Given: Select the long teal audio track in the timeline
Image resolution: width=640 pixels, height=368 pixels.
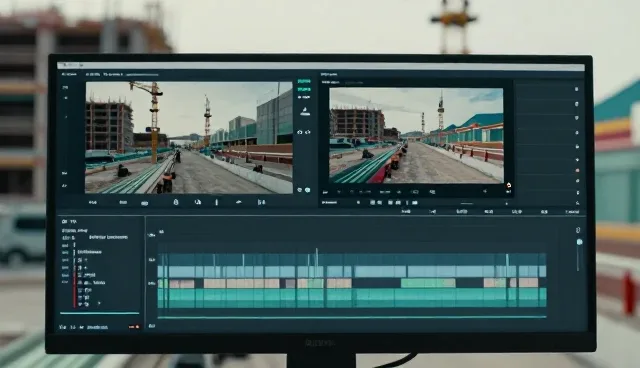Looking at the screenshot, I should (x=352, y=297).
